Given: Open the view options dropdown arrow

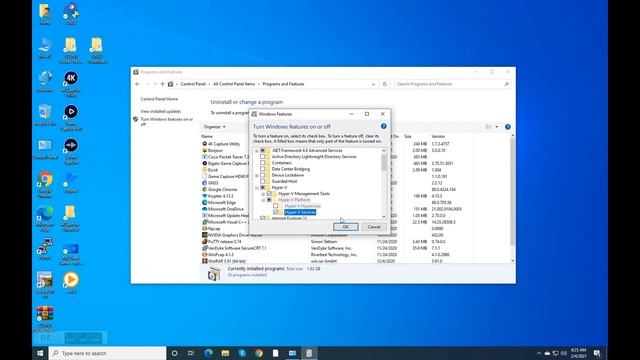Looking at the screenshot, I should [x=497, y=127].
